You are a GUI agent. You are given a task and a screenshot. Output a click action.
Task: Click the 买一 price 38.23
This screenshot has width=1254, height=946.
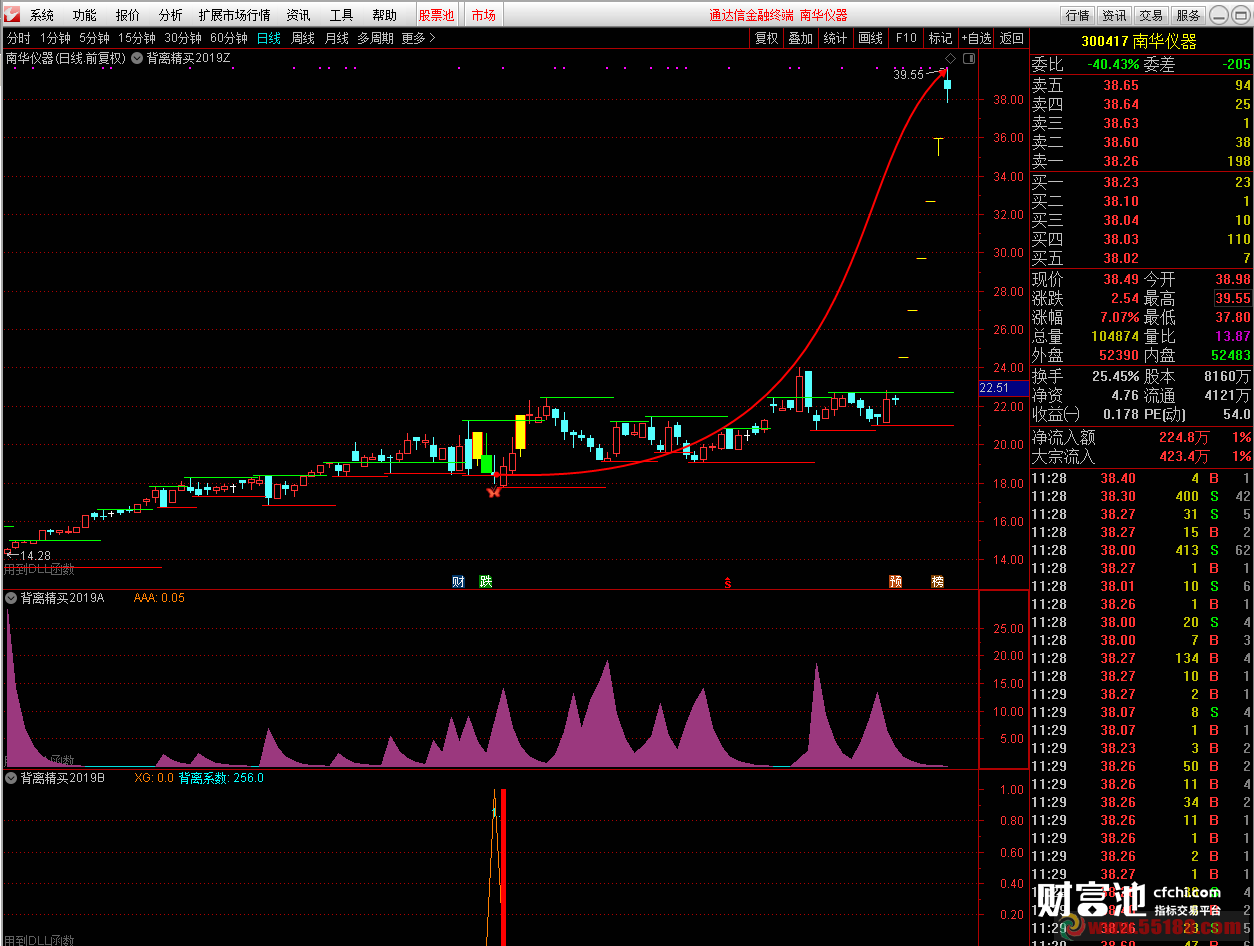1120,182
